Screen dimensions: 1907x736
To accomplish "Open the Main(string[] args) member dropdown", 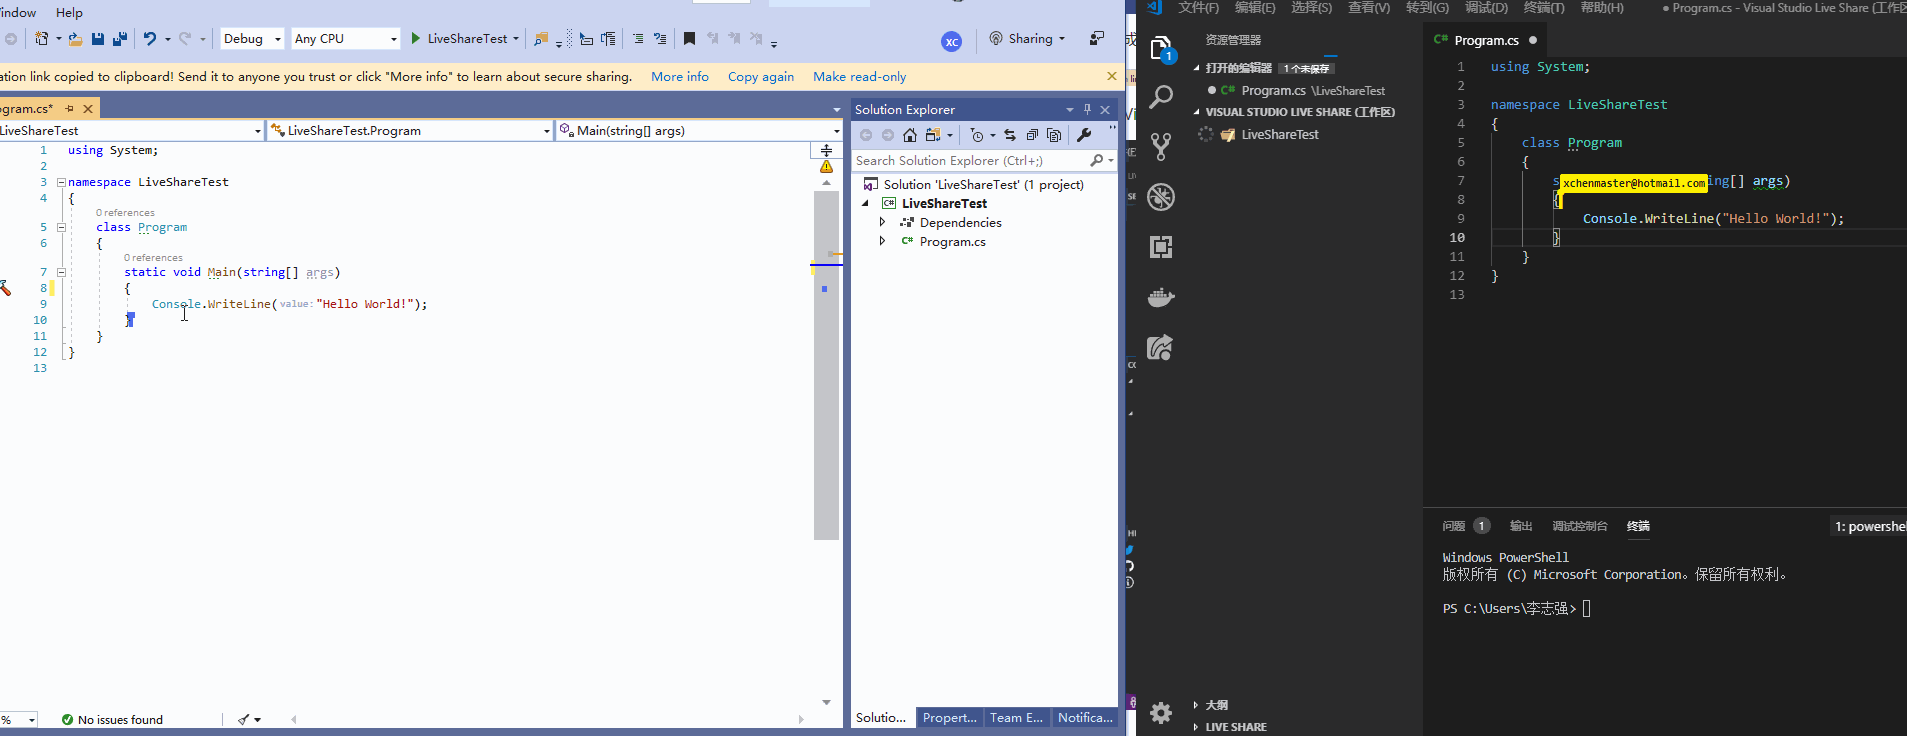I will 700,131.
